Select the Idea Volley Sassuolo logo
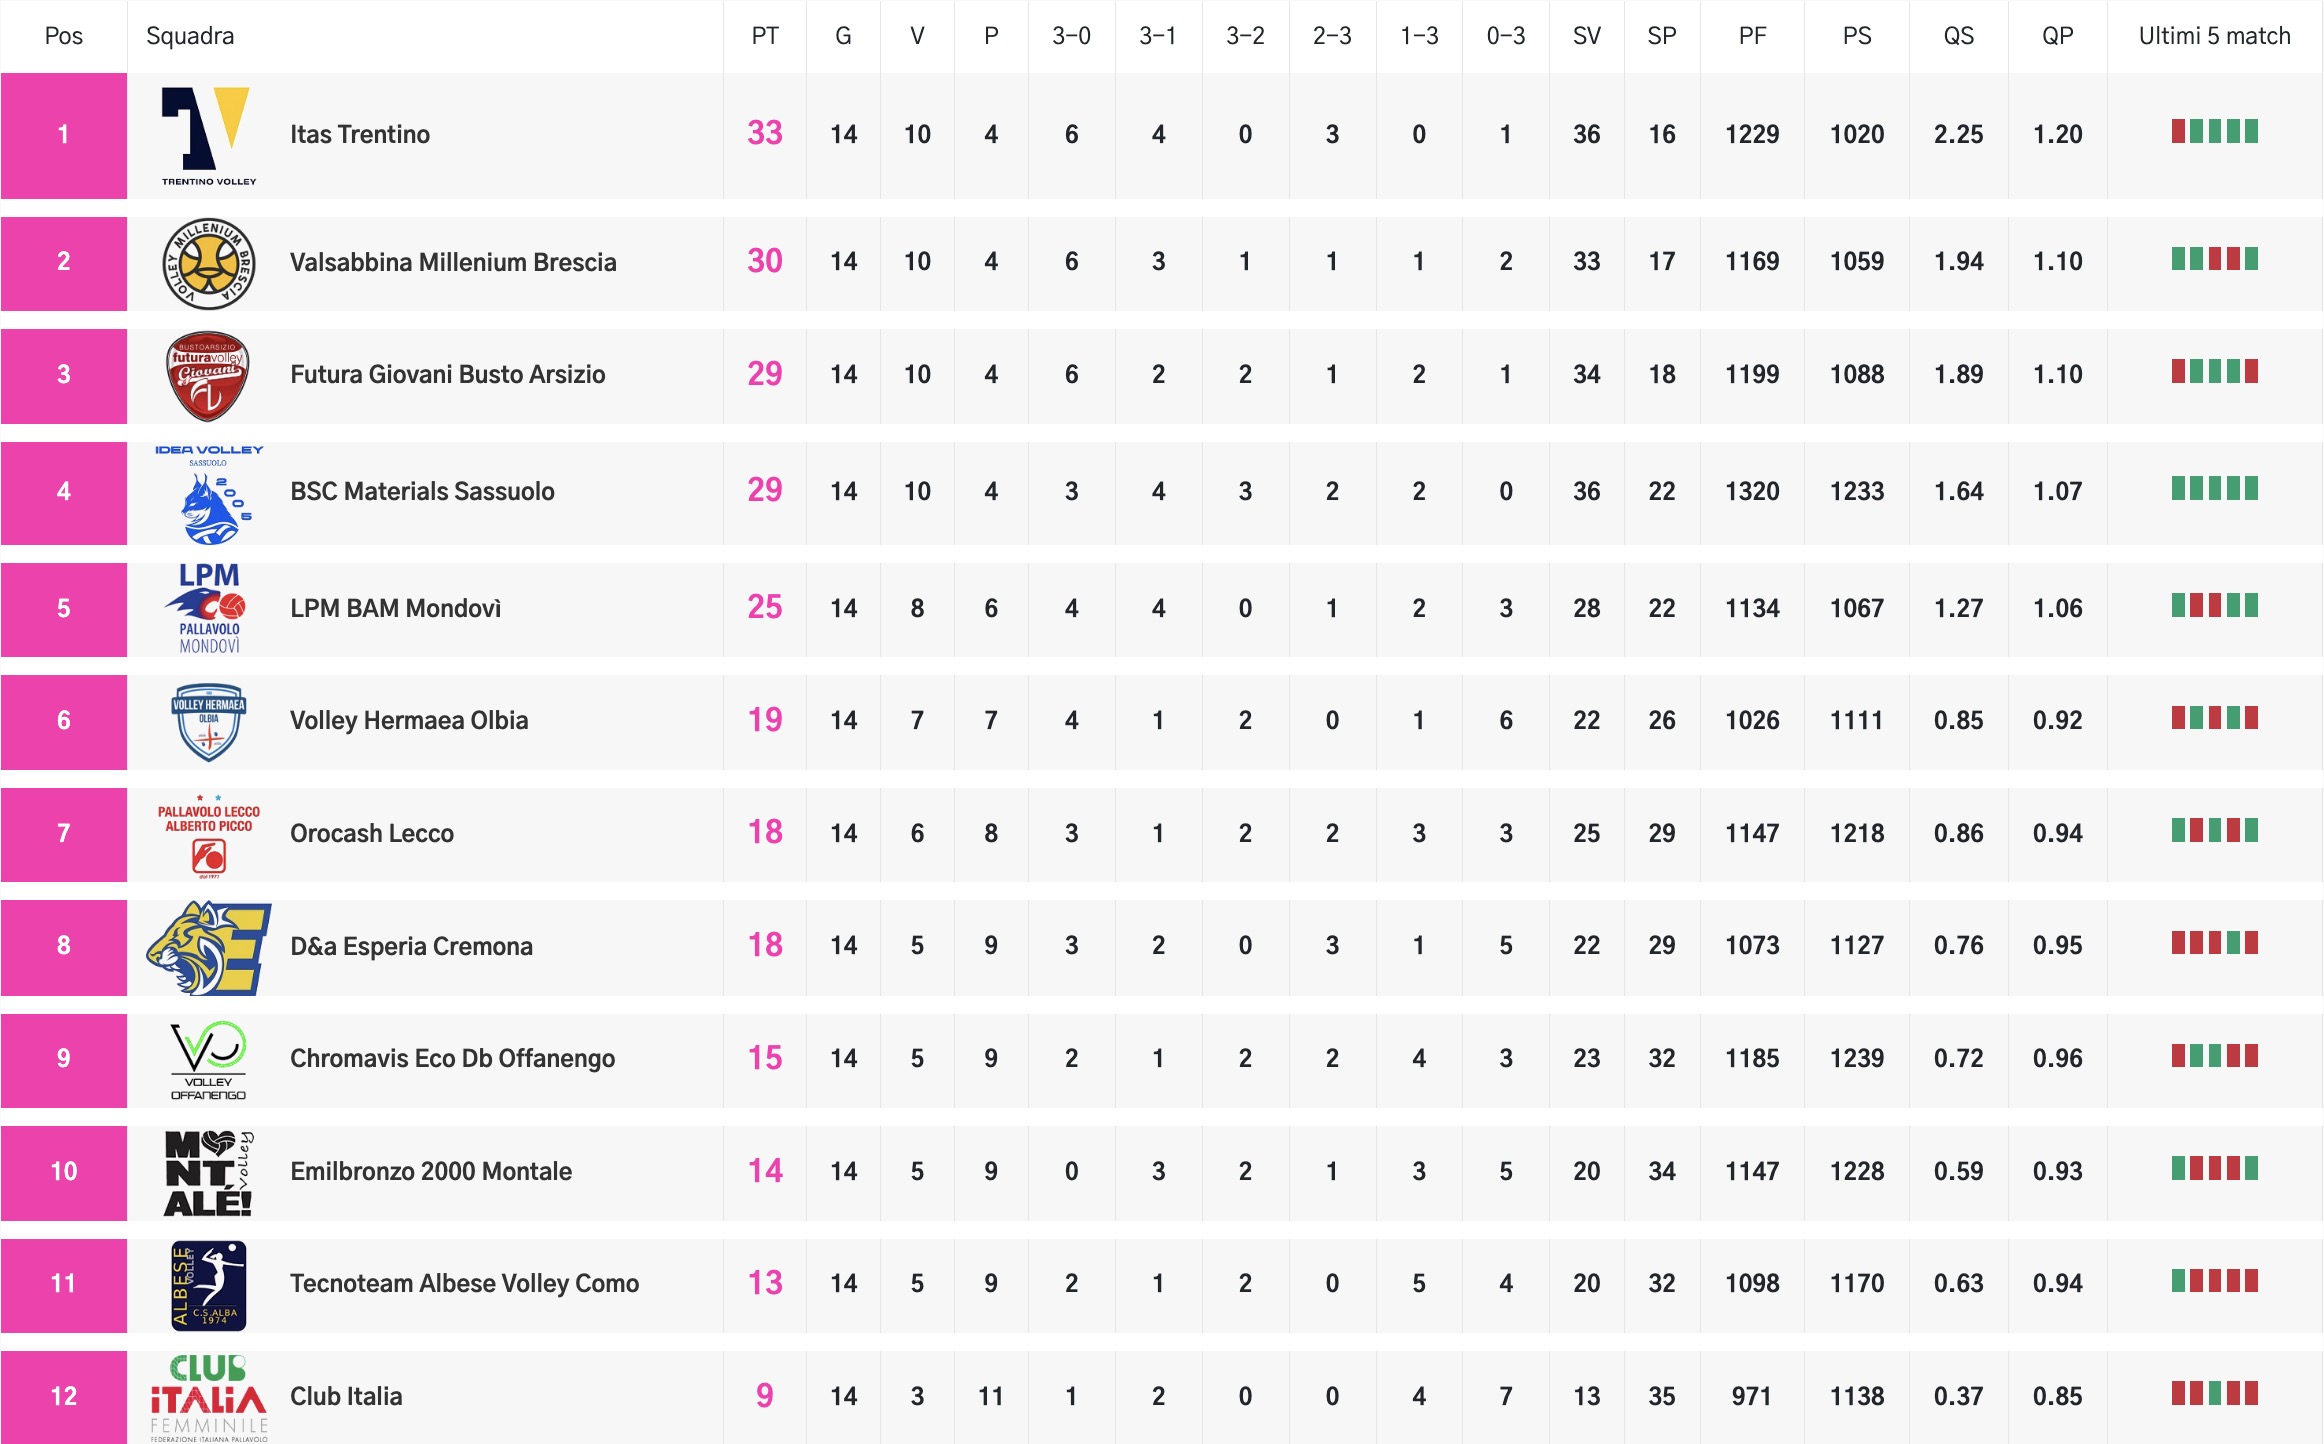 click(209, 493)
